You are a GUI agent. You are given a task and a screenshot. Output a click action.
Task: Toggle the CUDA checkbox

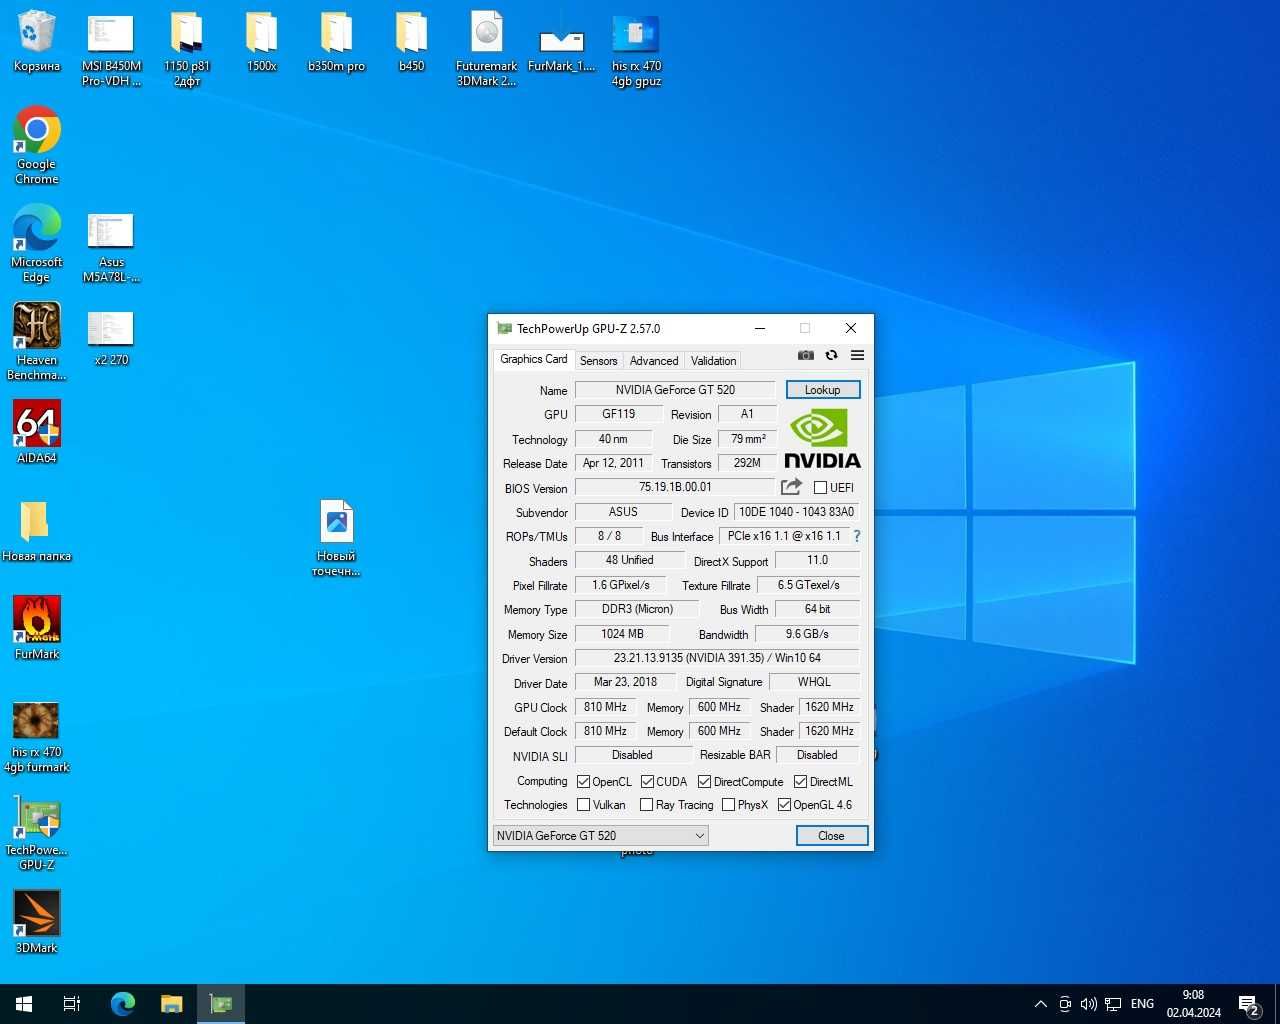coord(648,782)
